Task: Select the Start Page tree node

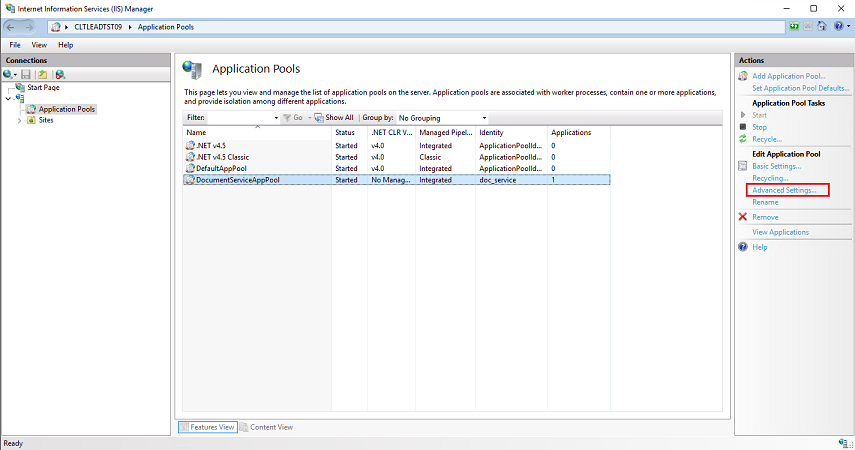Action: (43, 87)
